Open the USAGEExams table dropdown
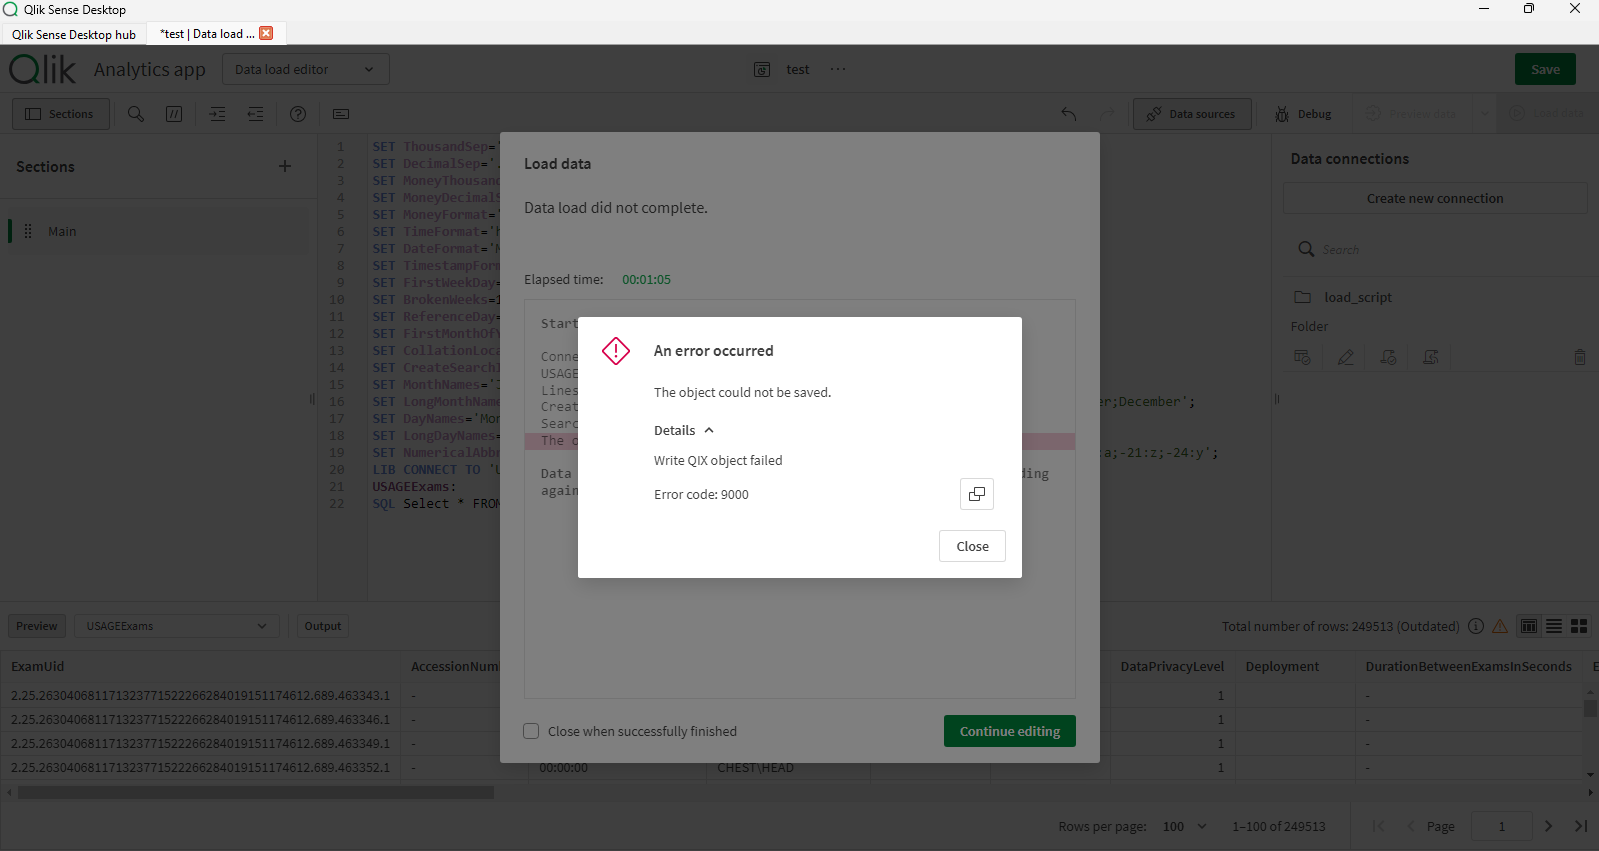The image size is (1599, 851). 176,626
